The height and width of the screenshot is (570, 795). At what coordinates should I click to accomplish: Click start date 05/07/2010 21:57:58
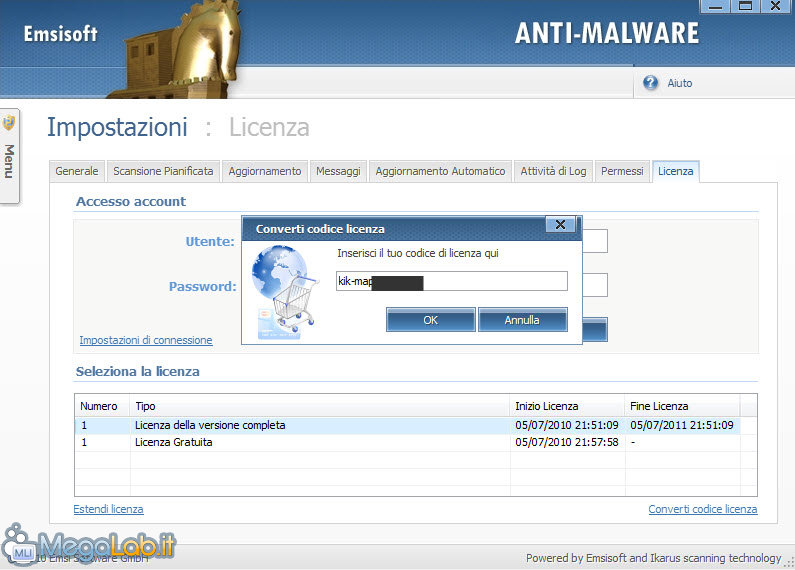coord(567,442)
